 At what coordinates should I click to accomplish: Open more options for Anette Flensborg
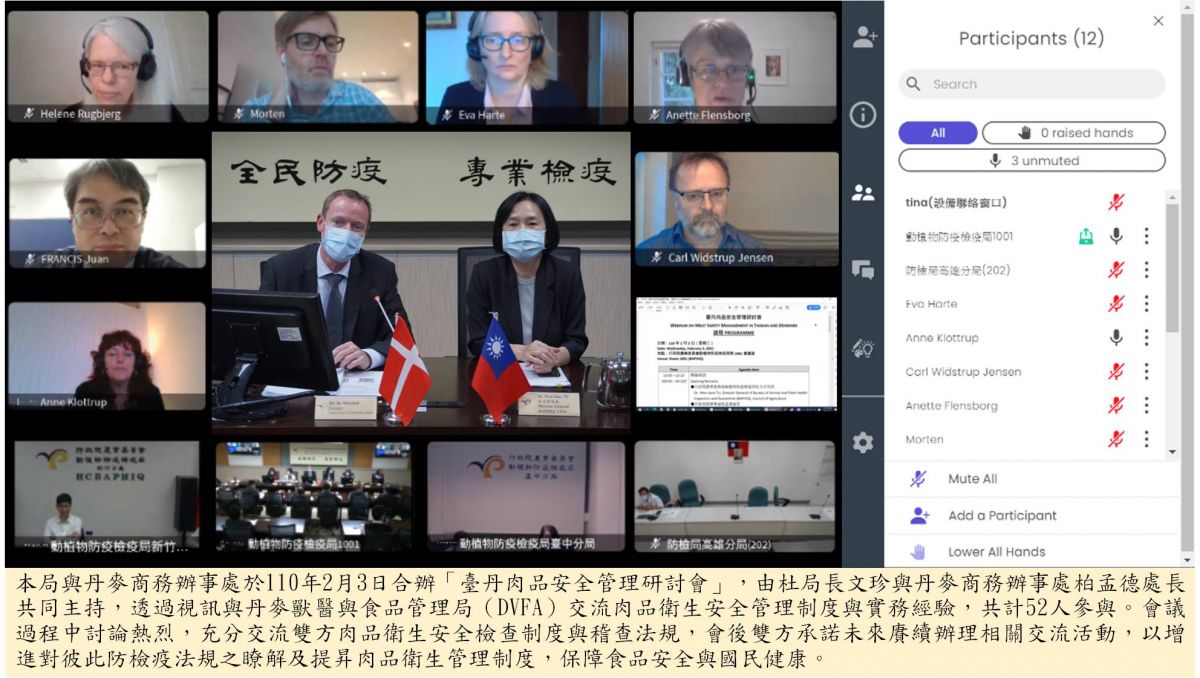(1146, 406)
